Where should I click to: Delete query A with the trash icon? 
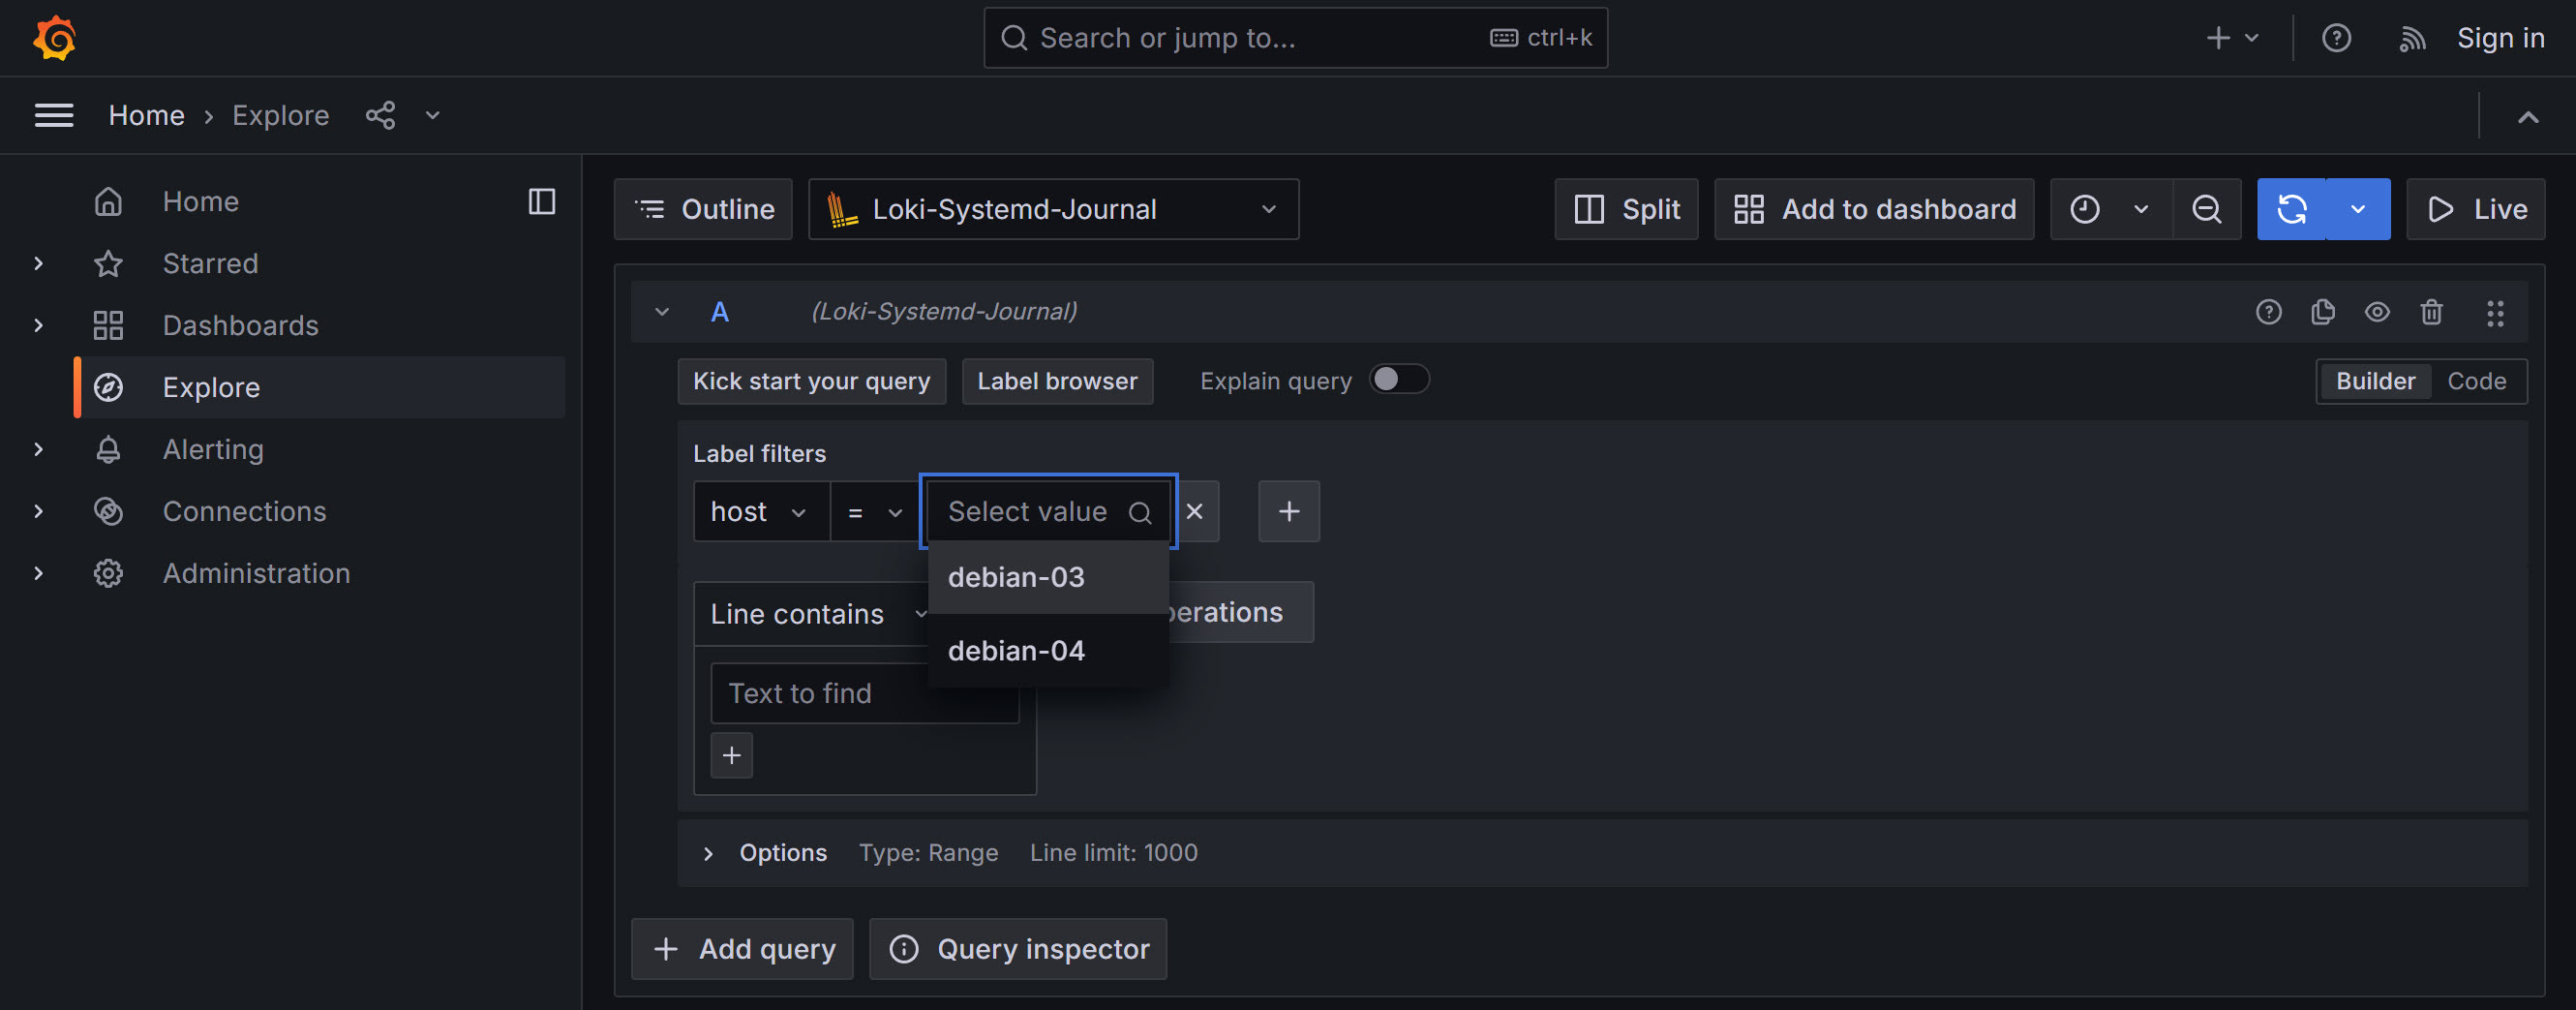(2431, 312)
